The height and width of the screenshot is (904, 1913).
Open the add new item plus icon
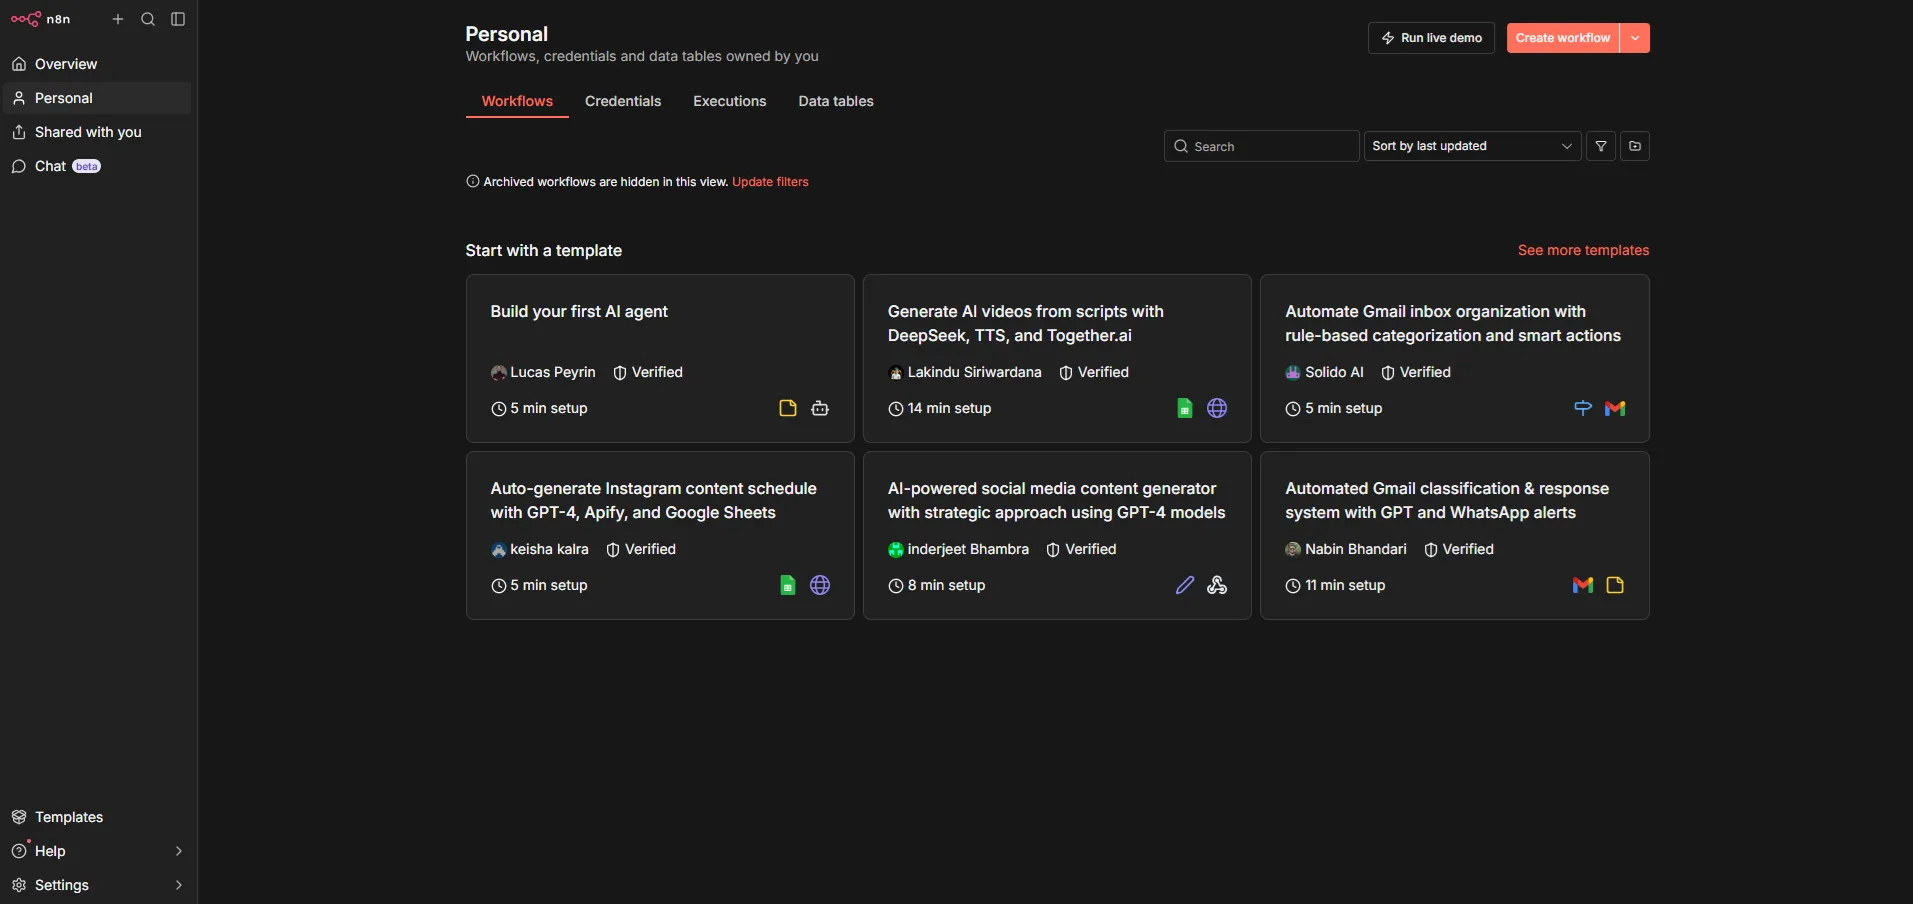(118, 19)
